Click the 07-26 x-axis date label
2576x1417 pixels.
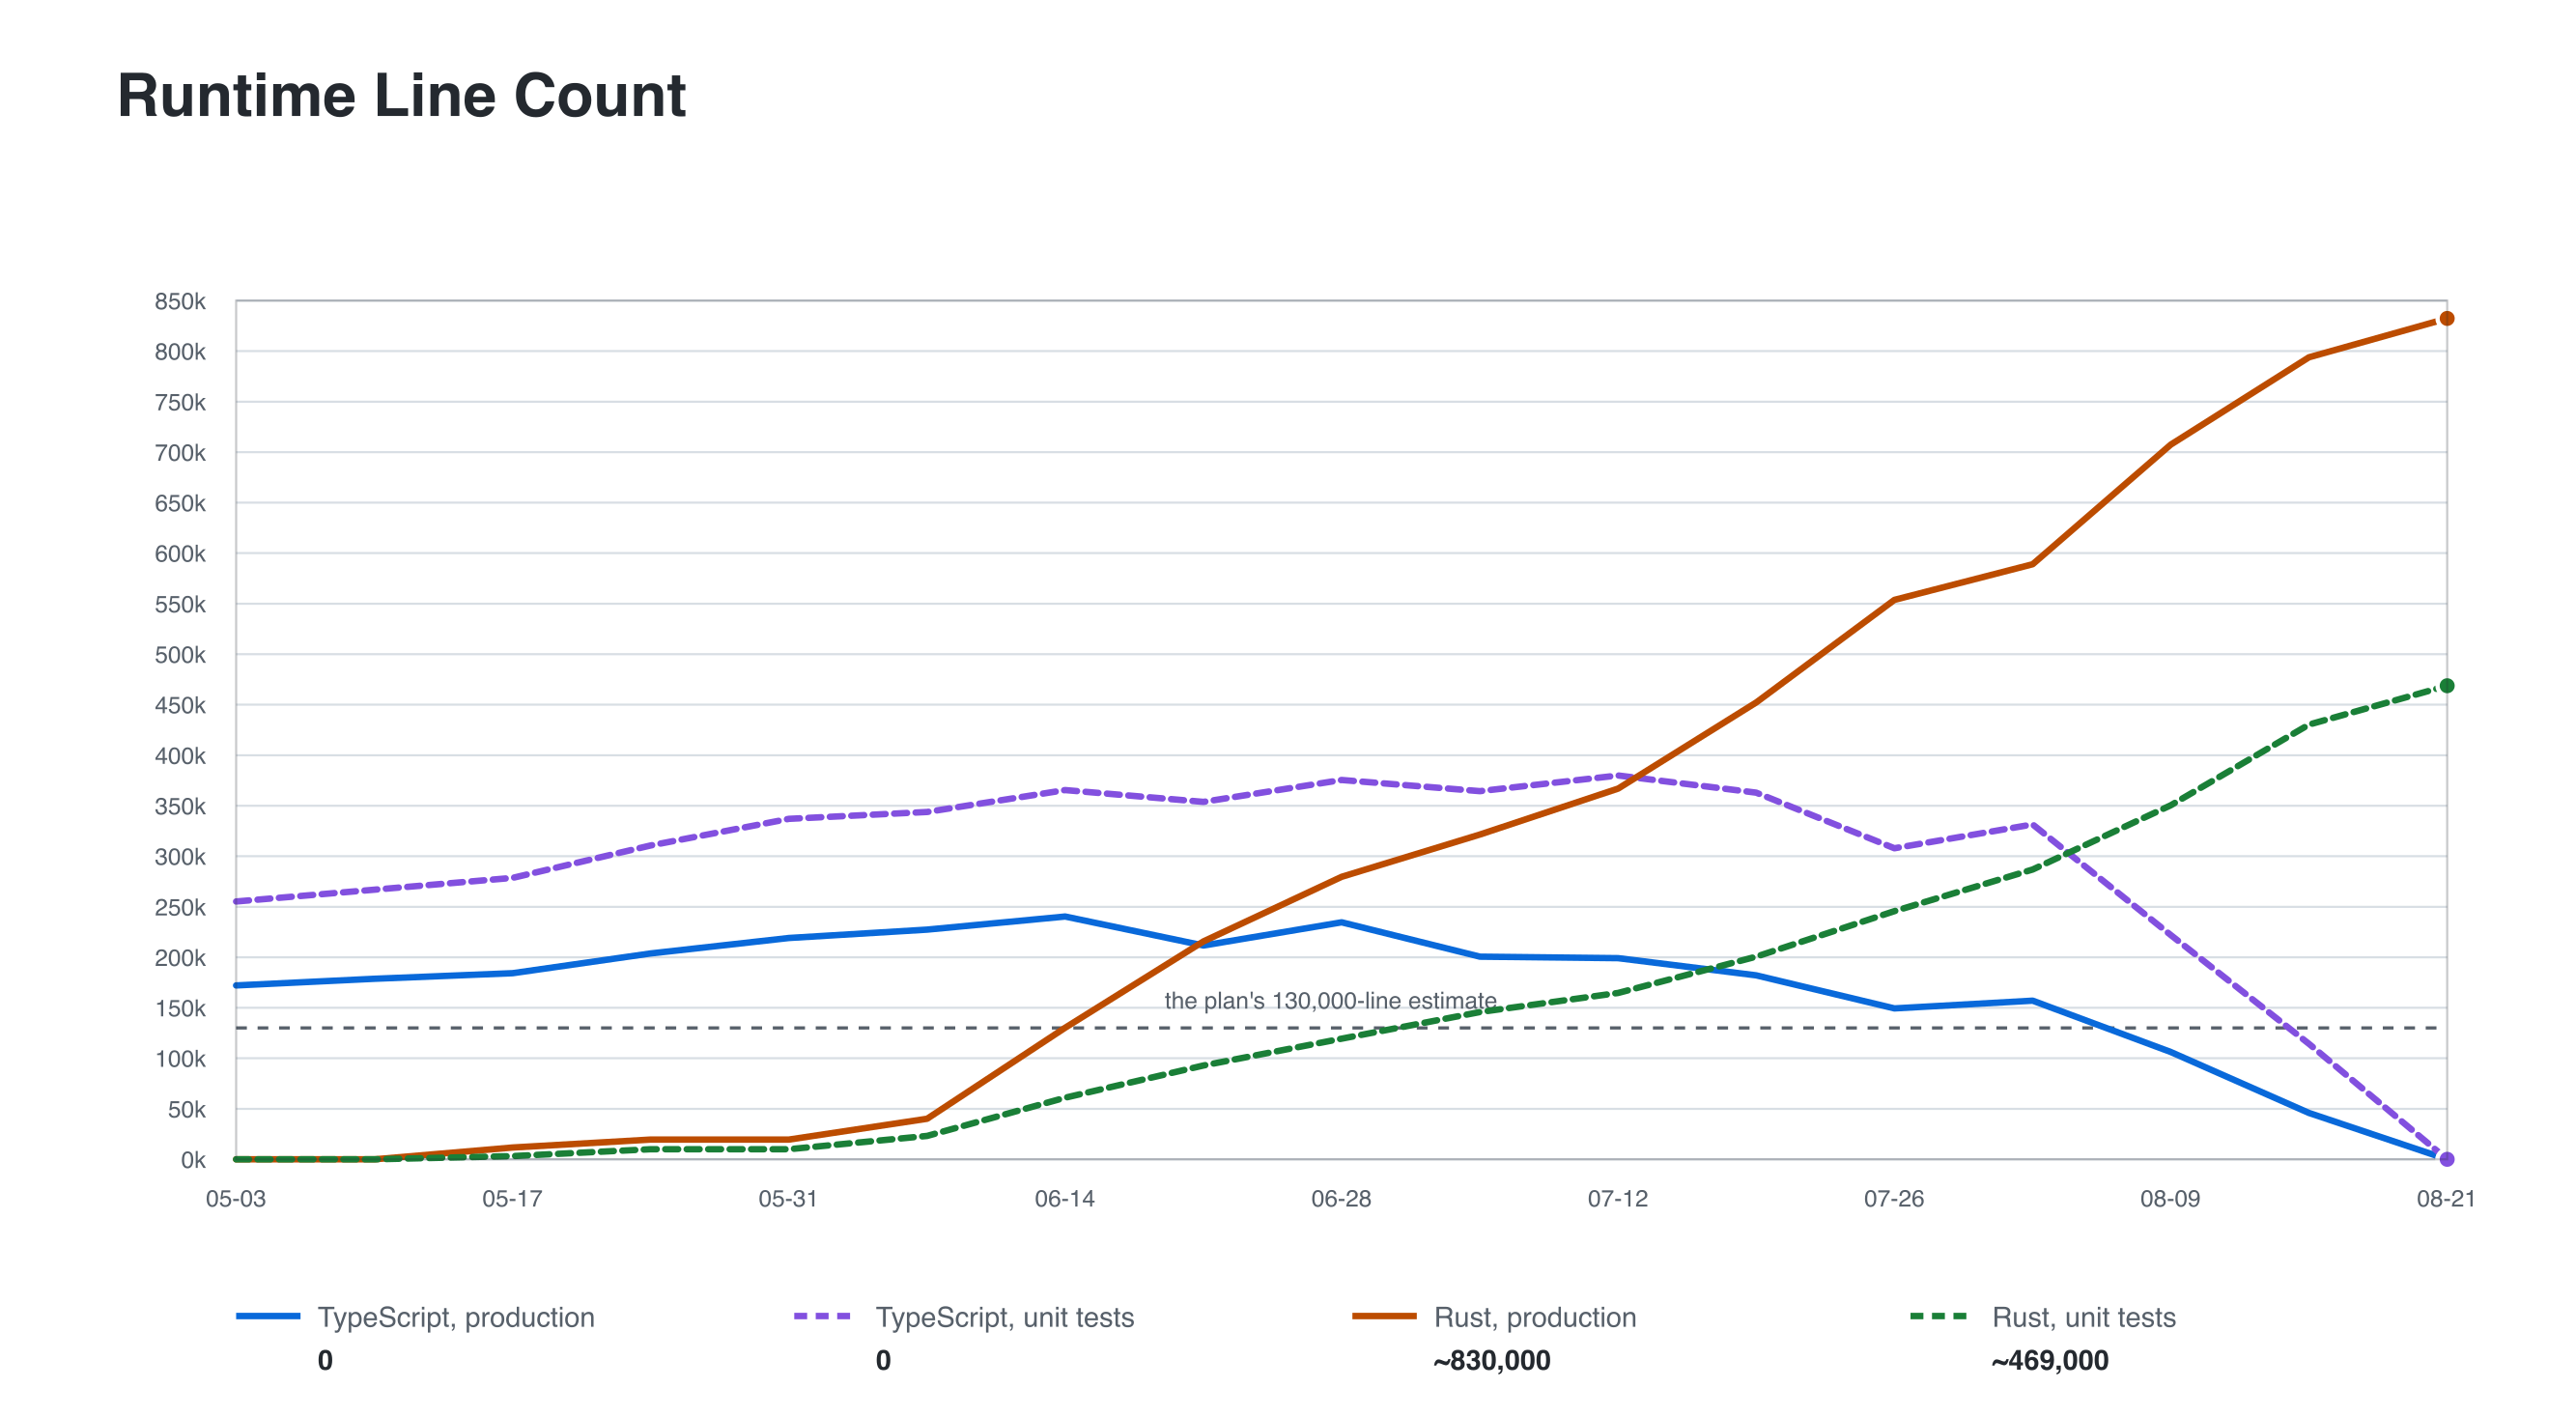pos(1894,1198)
